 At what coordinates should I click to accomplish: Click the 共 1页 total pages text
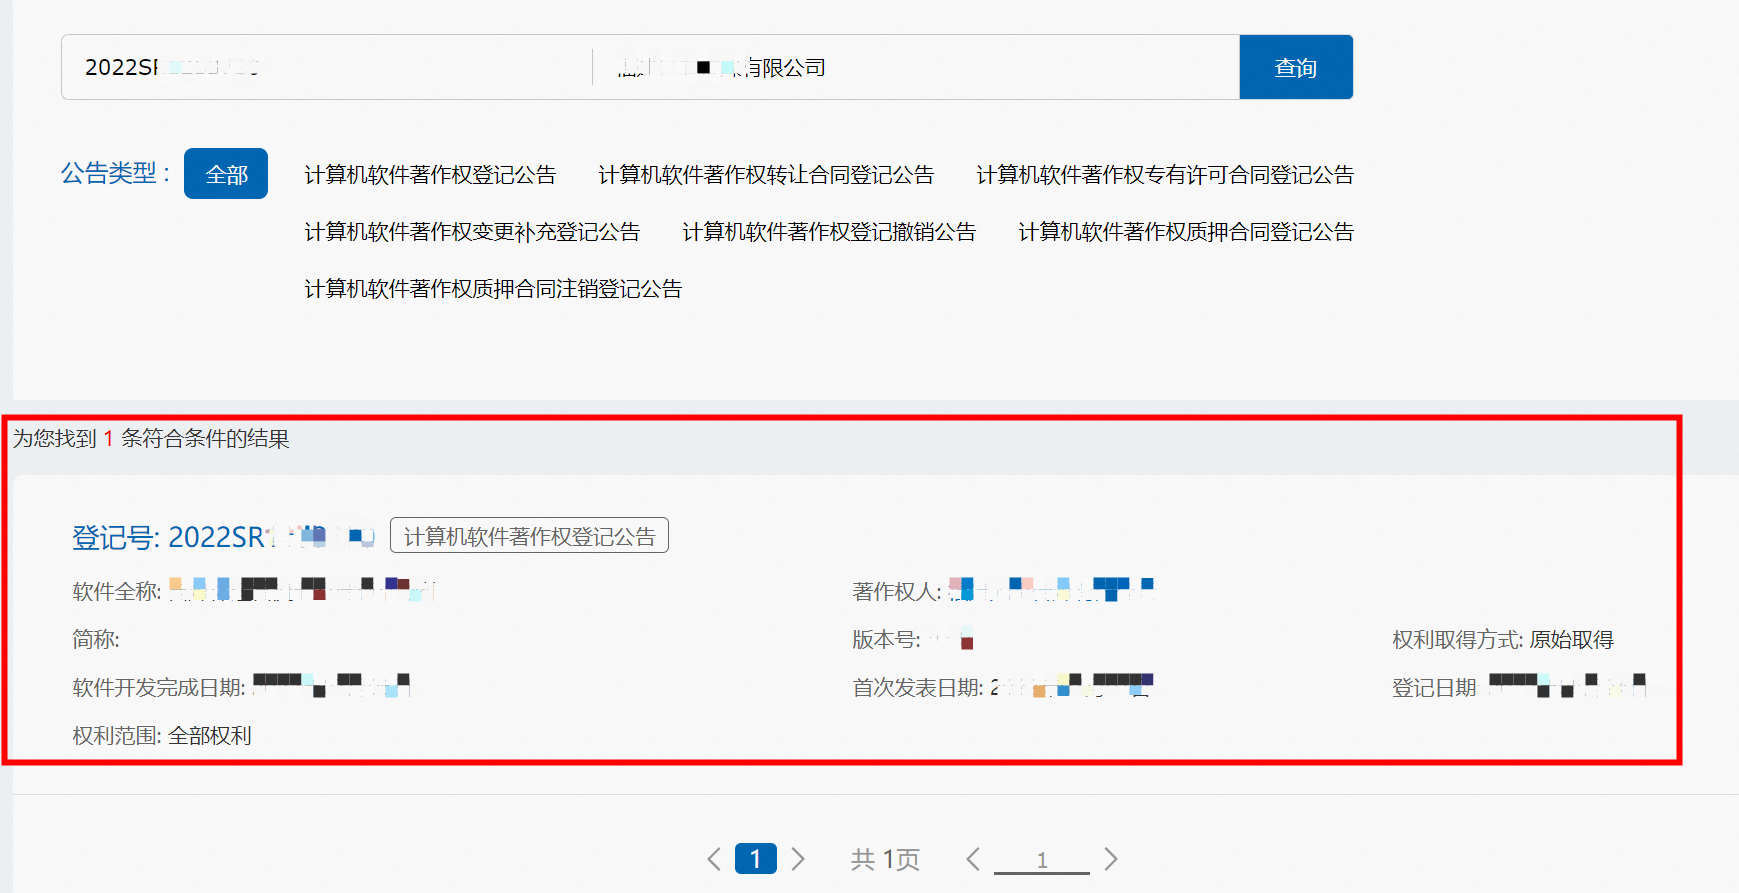point(885,859)
